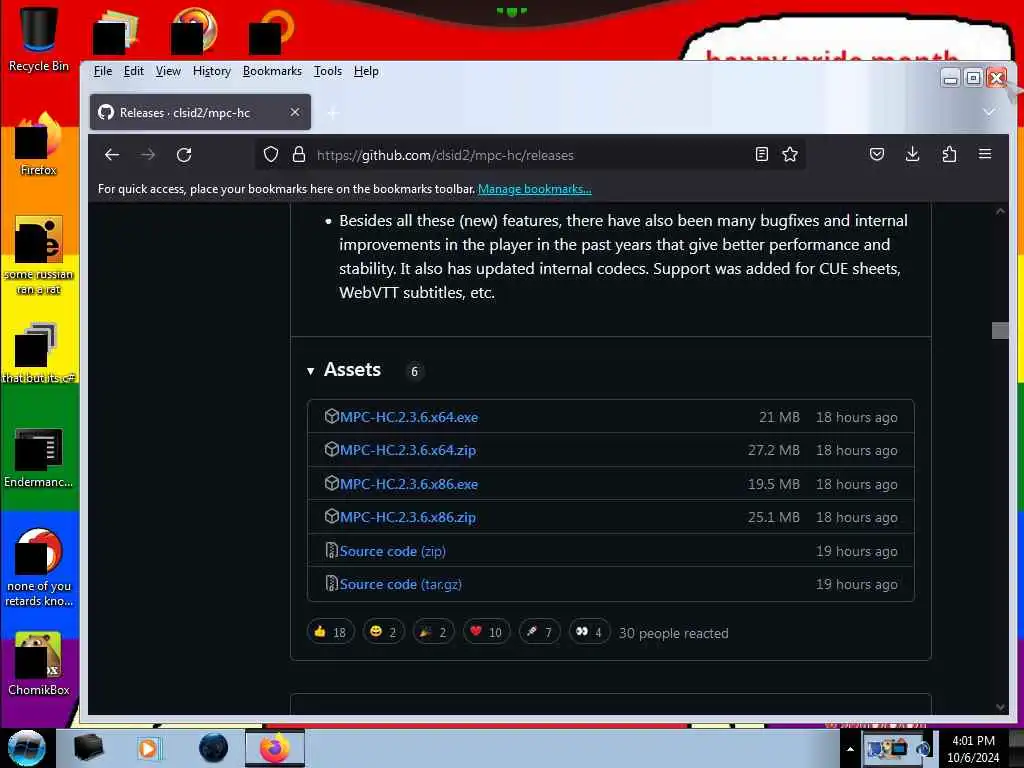Go back with the browser back arrow
1024x768 pixels.
pyautogui.click(x=112, y=155)
